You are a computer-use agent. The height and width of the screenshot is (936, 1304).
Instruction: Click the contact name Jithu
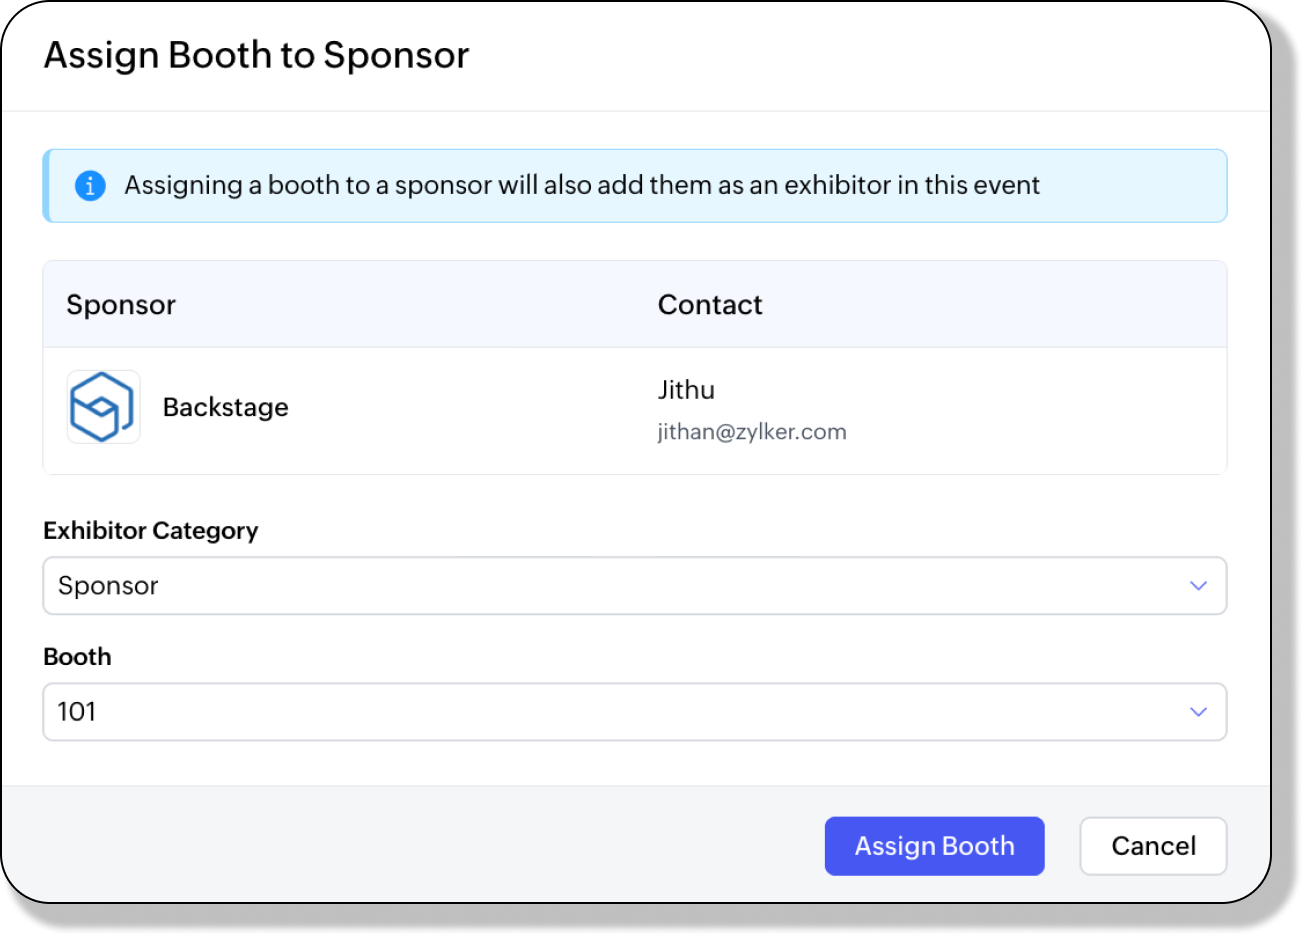pos(686,390)
